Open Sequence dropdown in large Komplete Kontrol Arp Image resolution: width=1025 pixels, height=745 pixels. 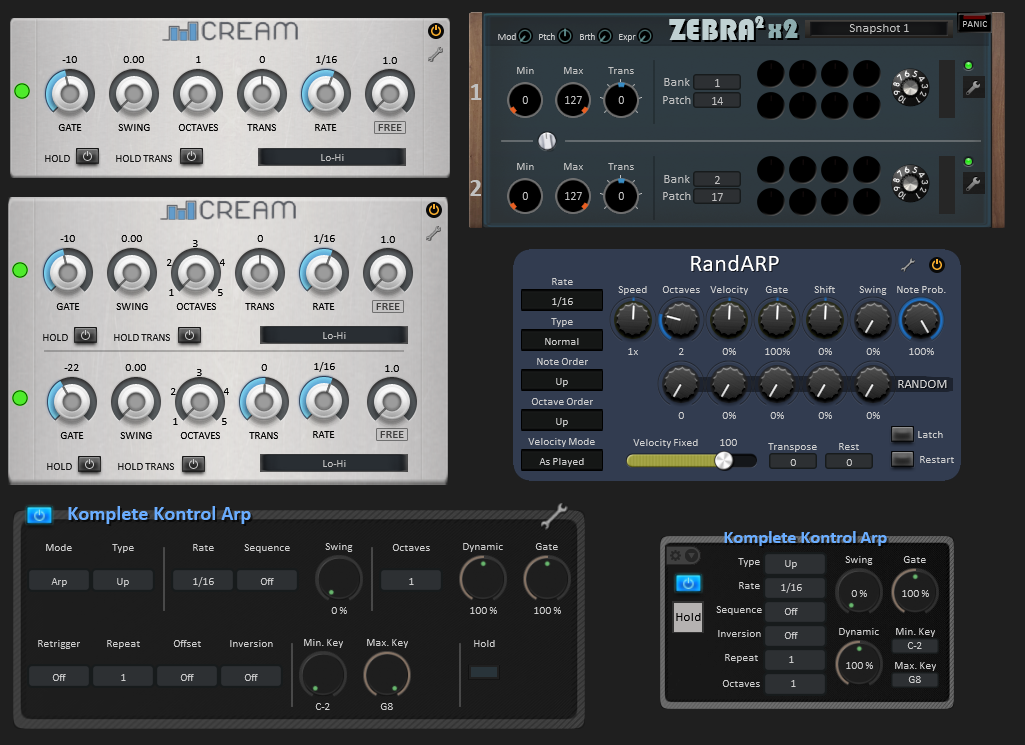pos(267,581)
